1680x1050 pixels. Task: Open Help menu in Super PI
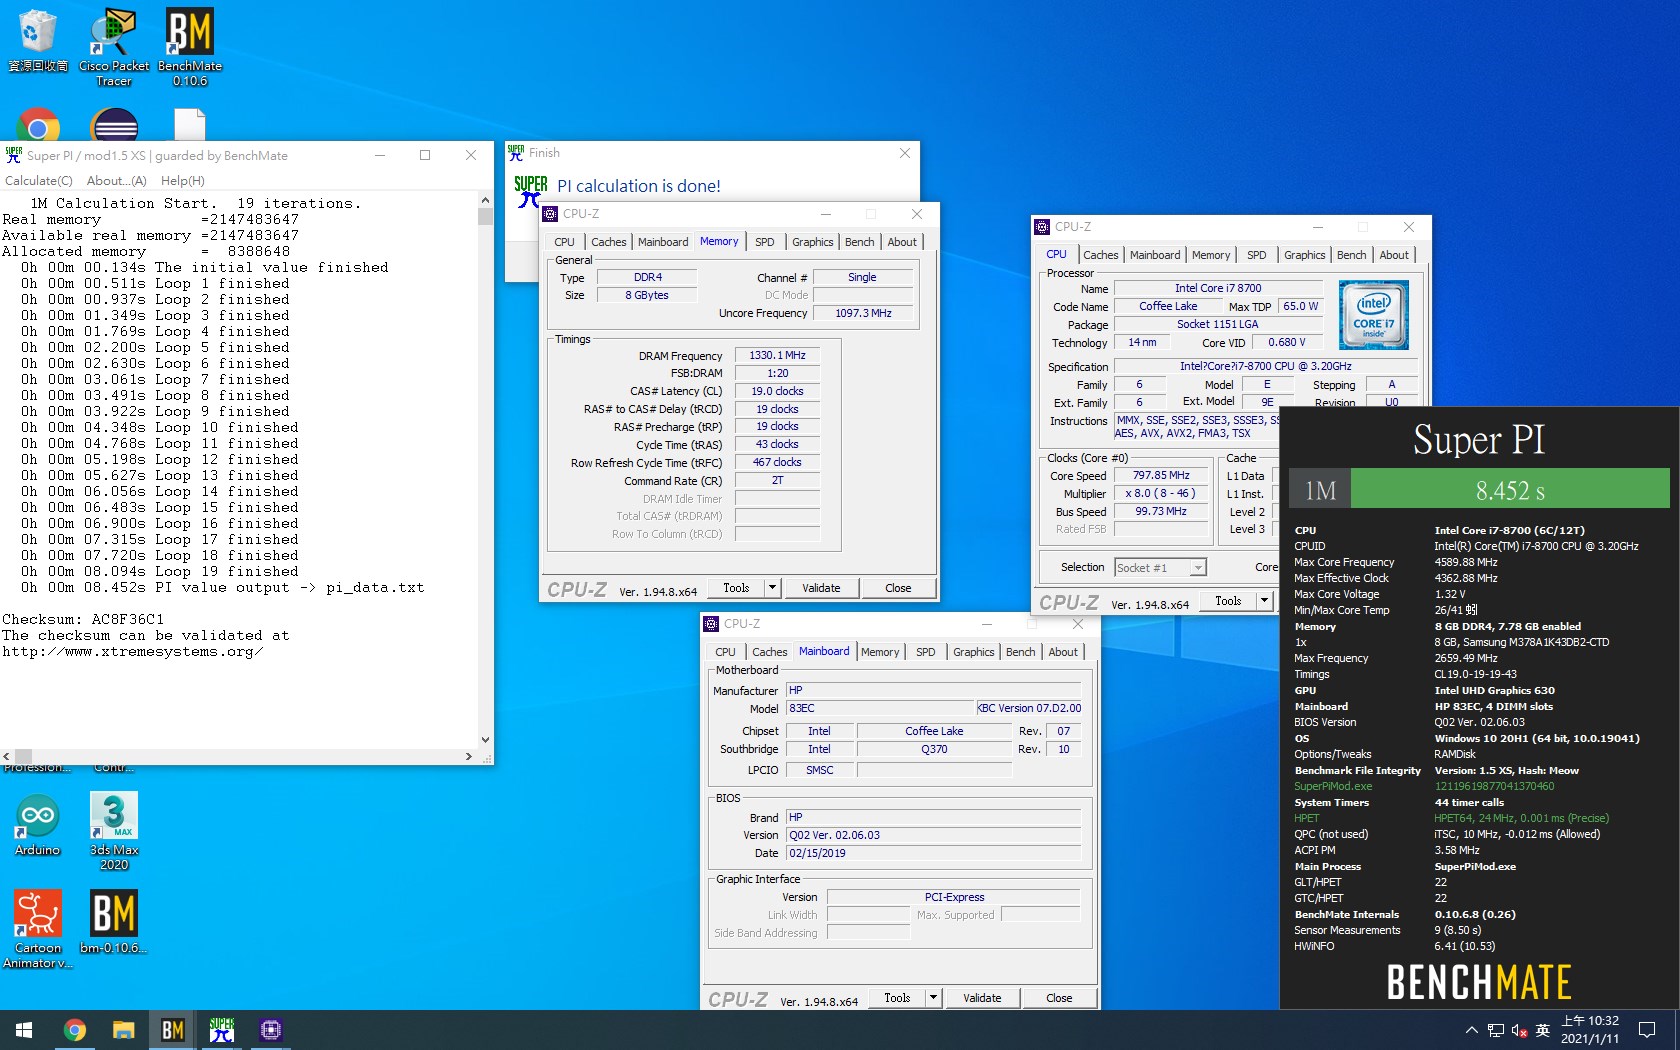pyautogui.click(x=182, y=181)
